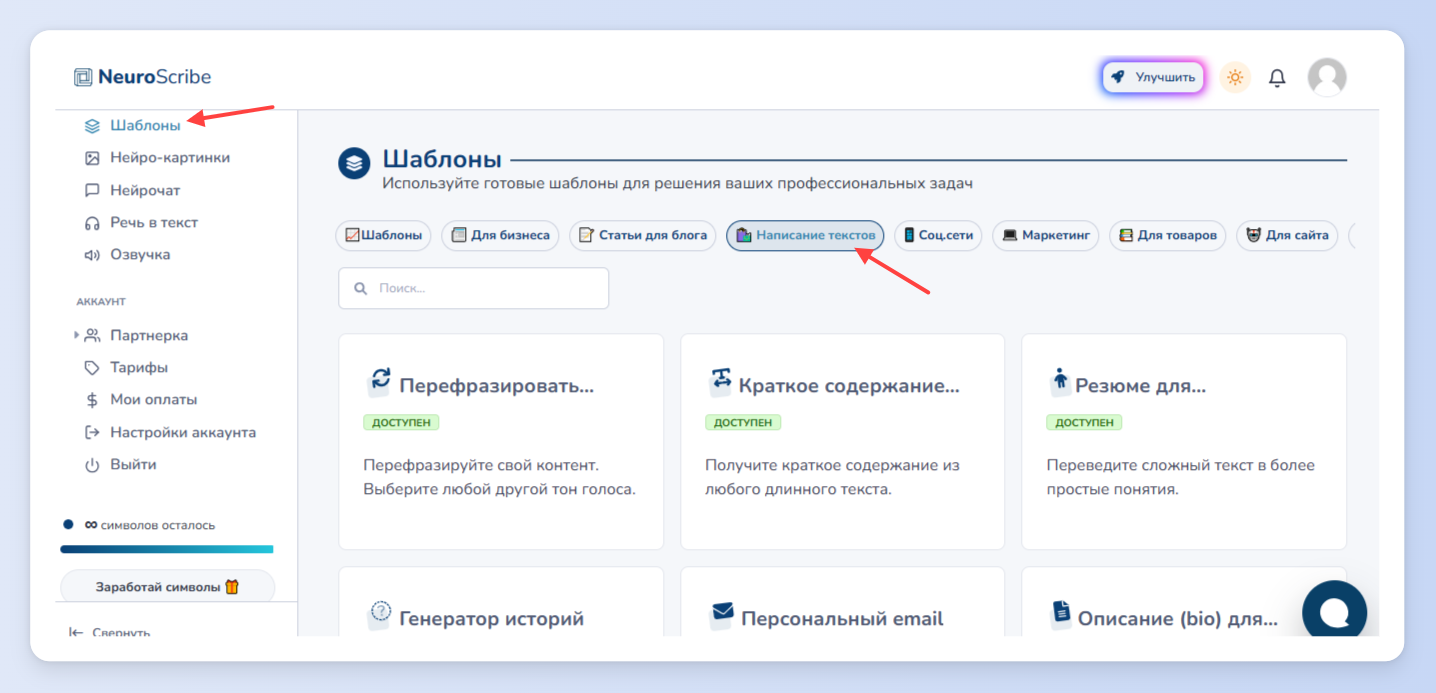This screenshot has height=693, width=1436.
Task: Click the NeuroScribe logo
Action: coord(142,77)
